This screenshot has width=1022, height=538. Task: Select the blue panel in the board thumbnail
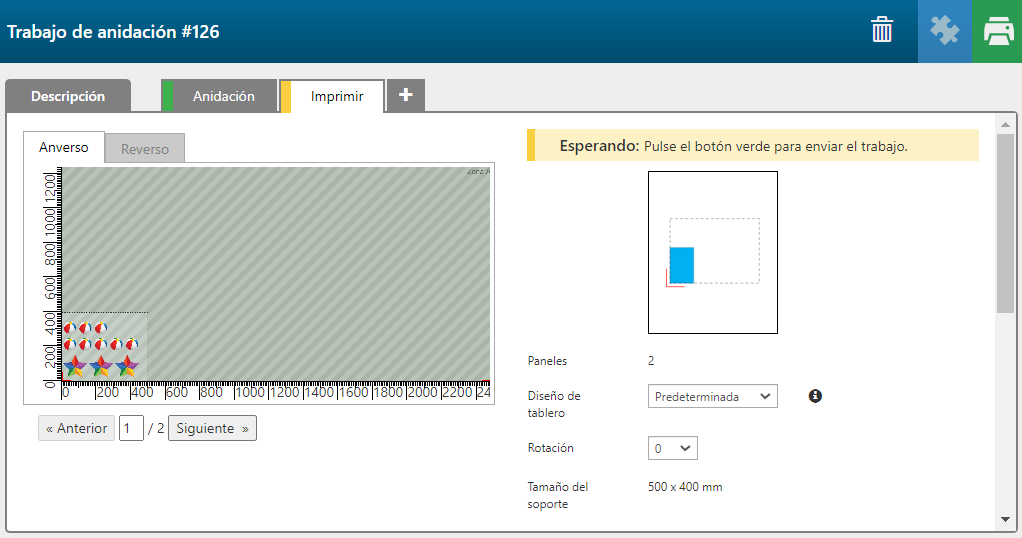click(681, 265)
